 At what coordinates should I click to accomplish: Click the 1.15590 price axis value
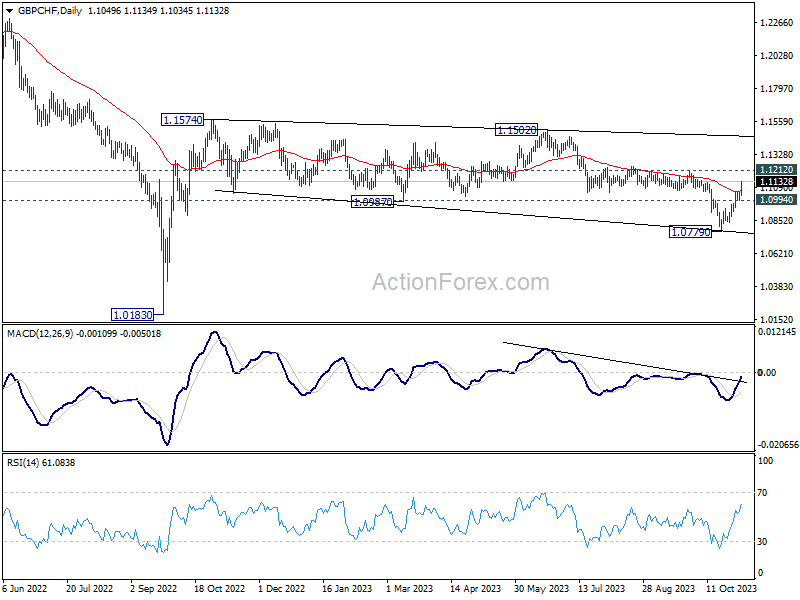777,122
